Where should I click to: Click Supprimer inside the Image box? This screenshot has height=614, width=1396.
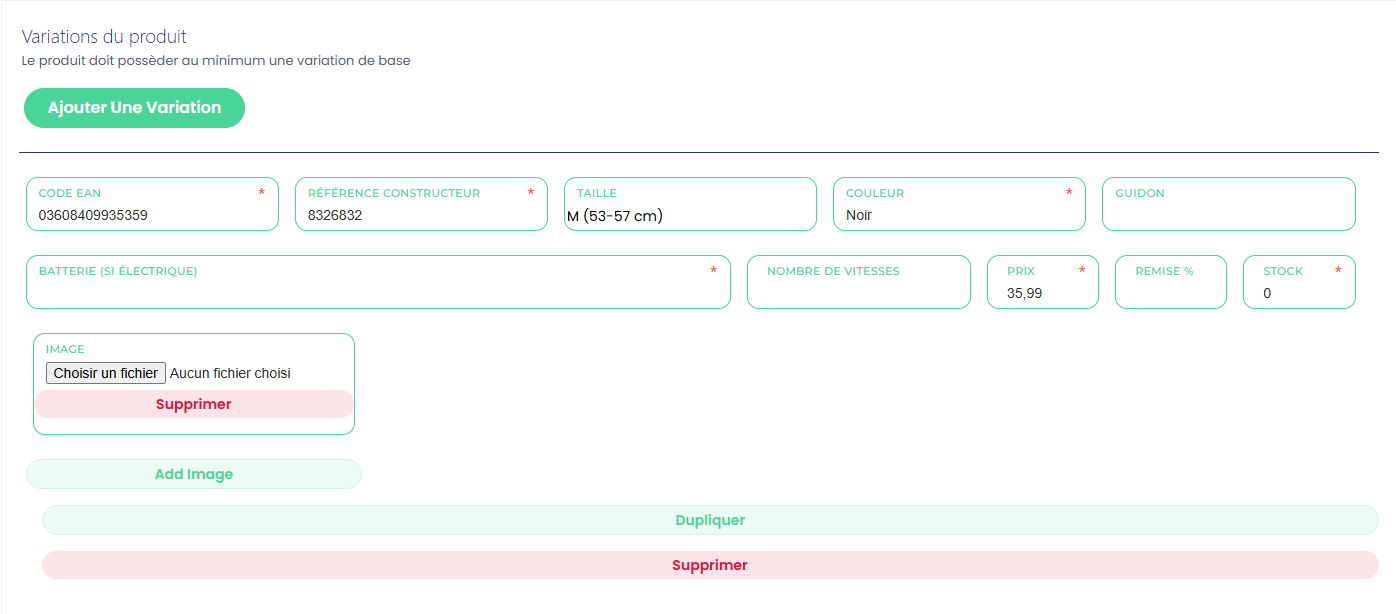193,404
